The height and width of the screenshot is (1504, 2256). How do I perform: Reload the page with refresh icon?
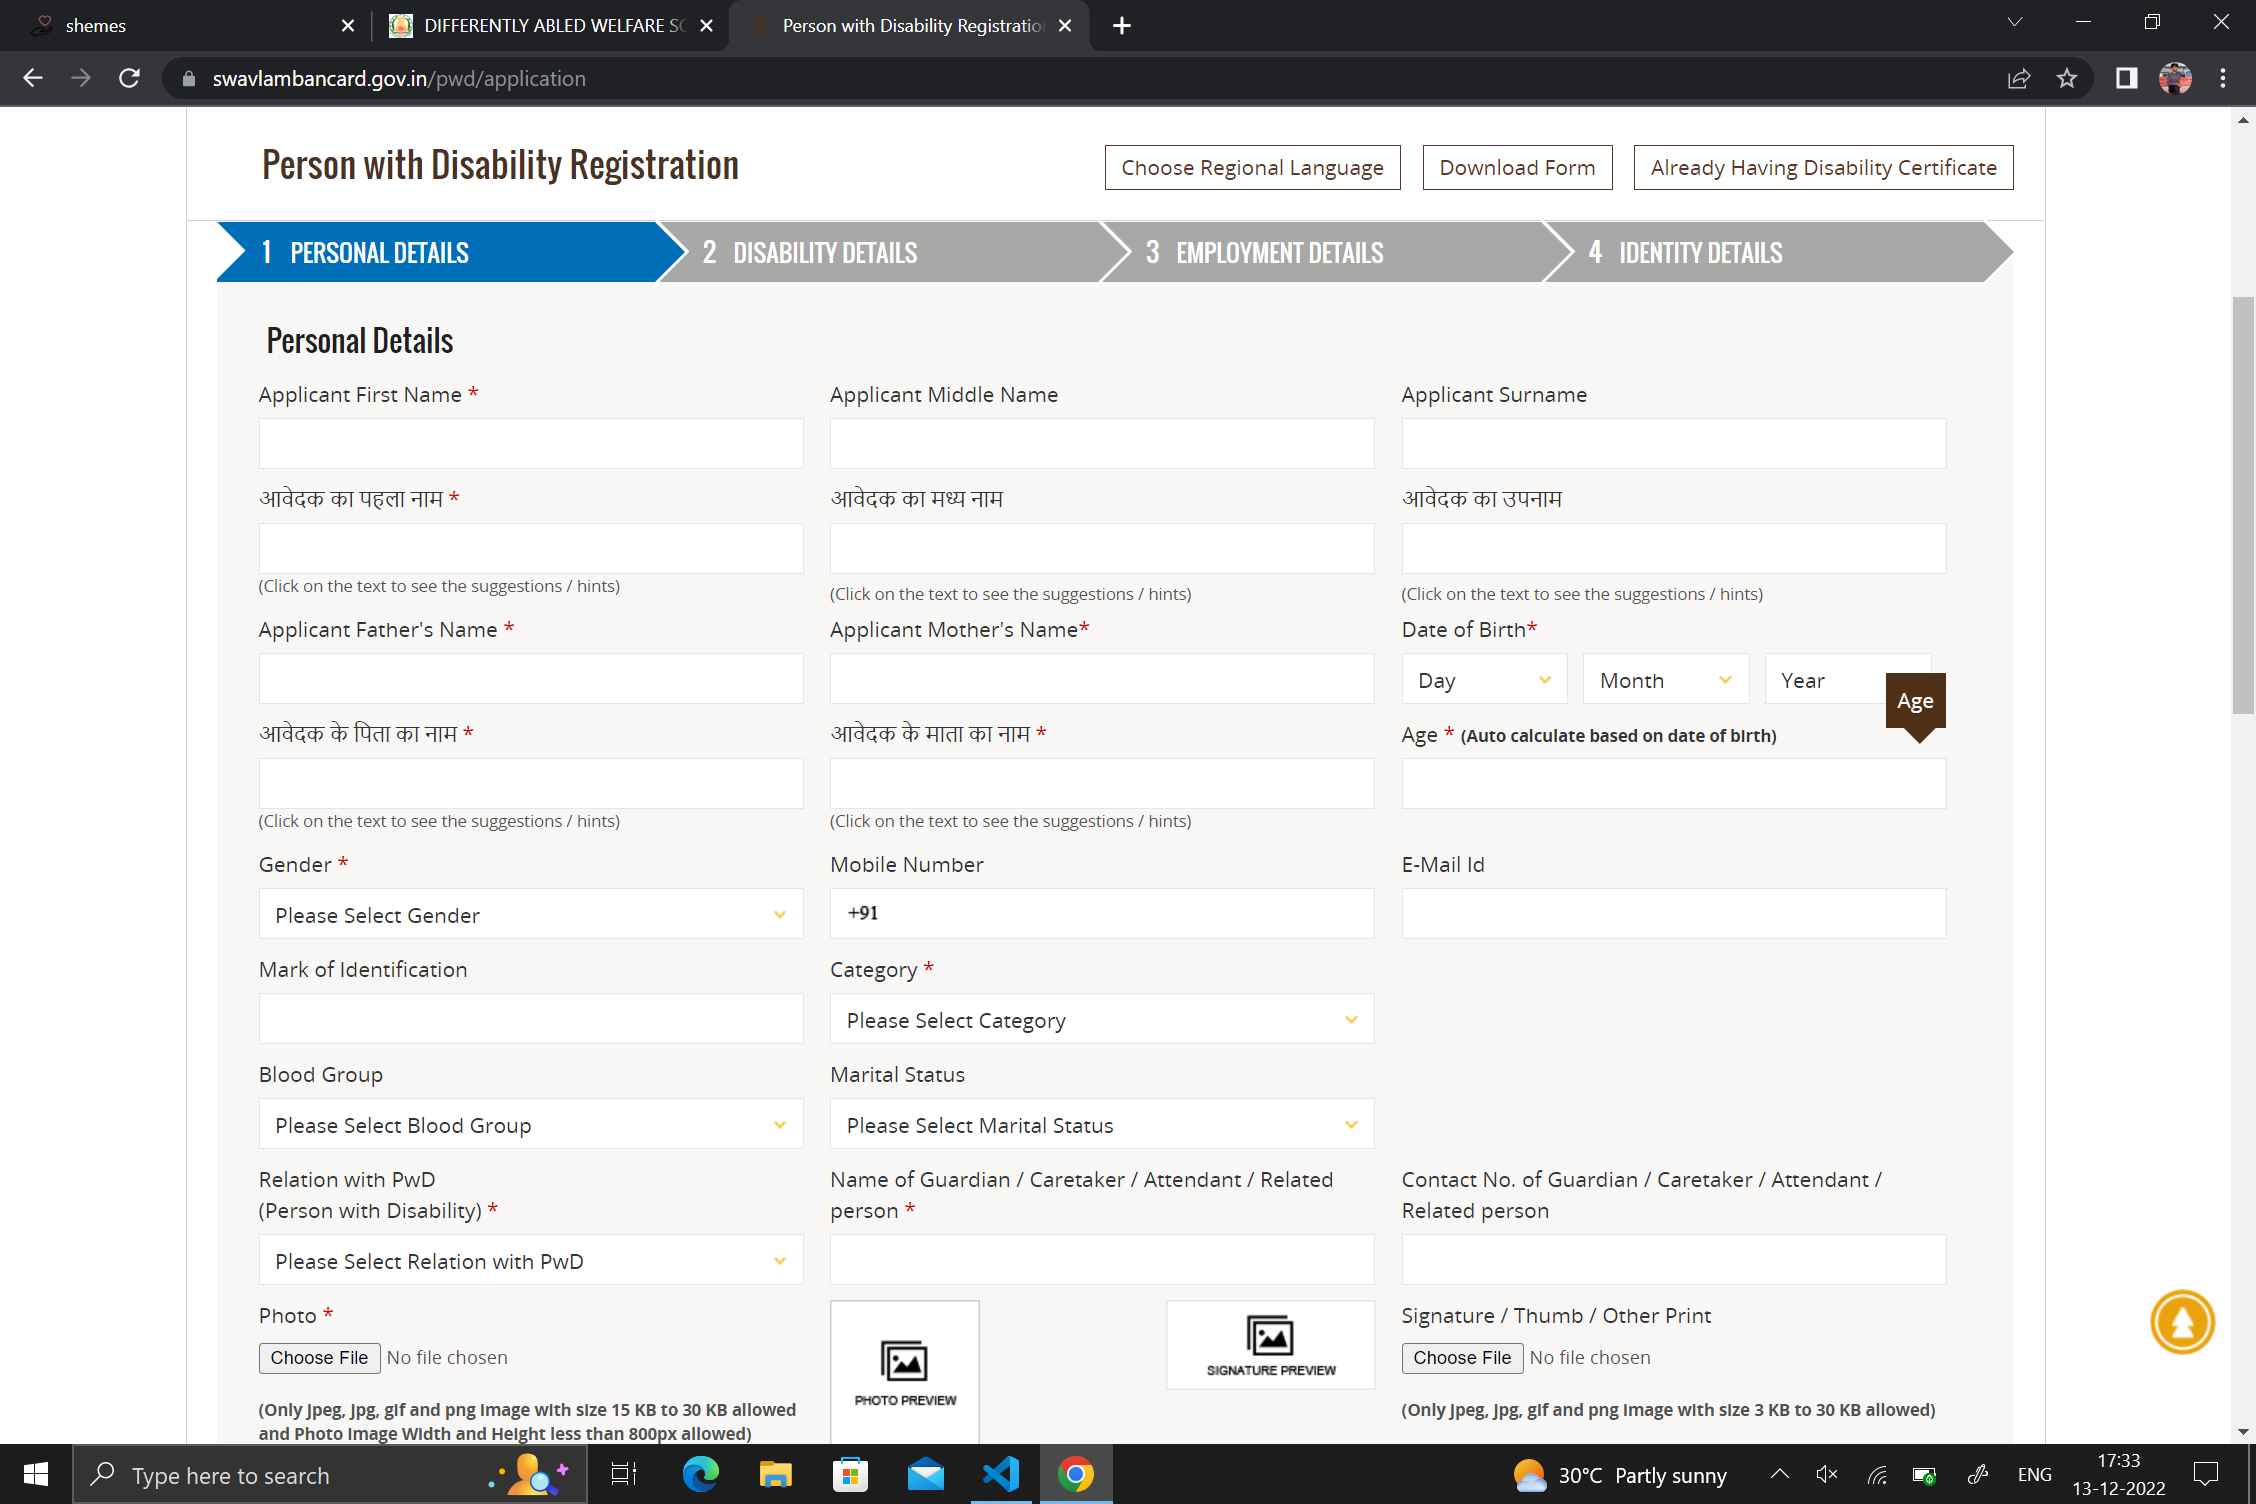click(x=129, y=78)
